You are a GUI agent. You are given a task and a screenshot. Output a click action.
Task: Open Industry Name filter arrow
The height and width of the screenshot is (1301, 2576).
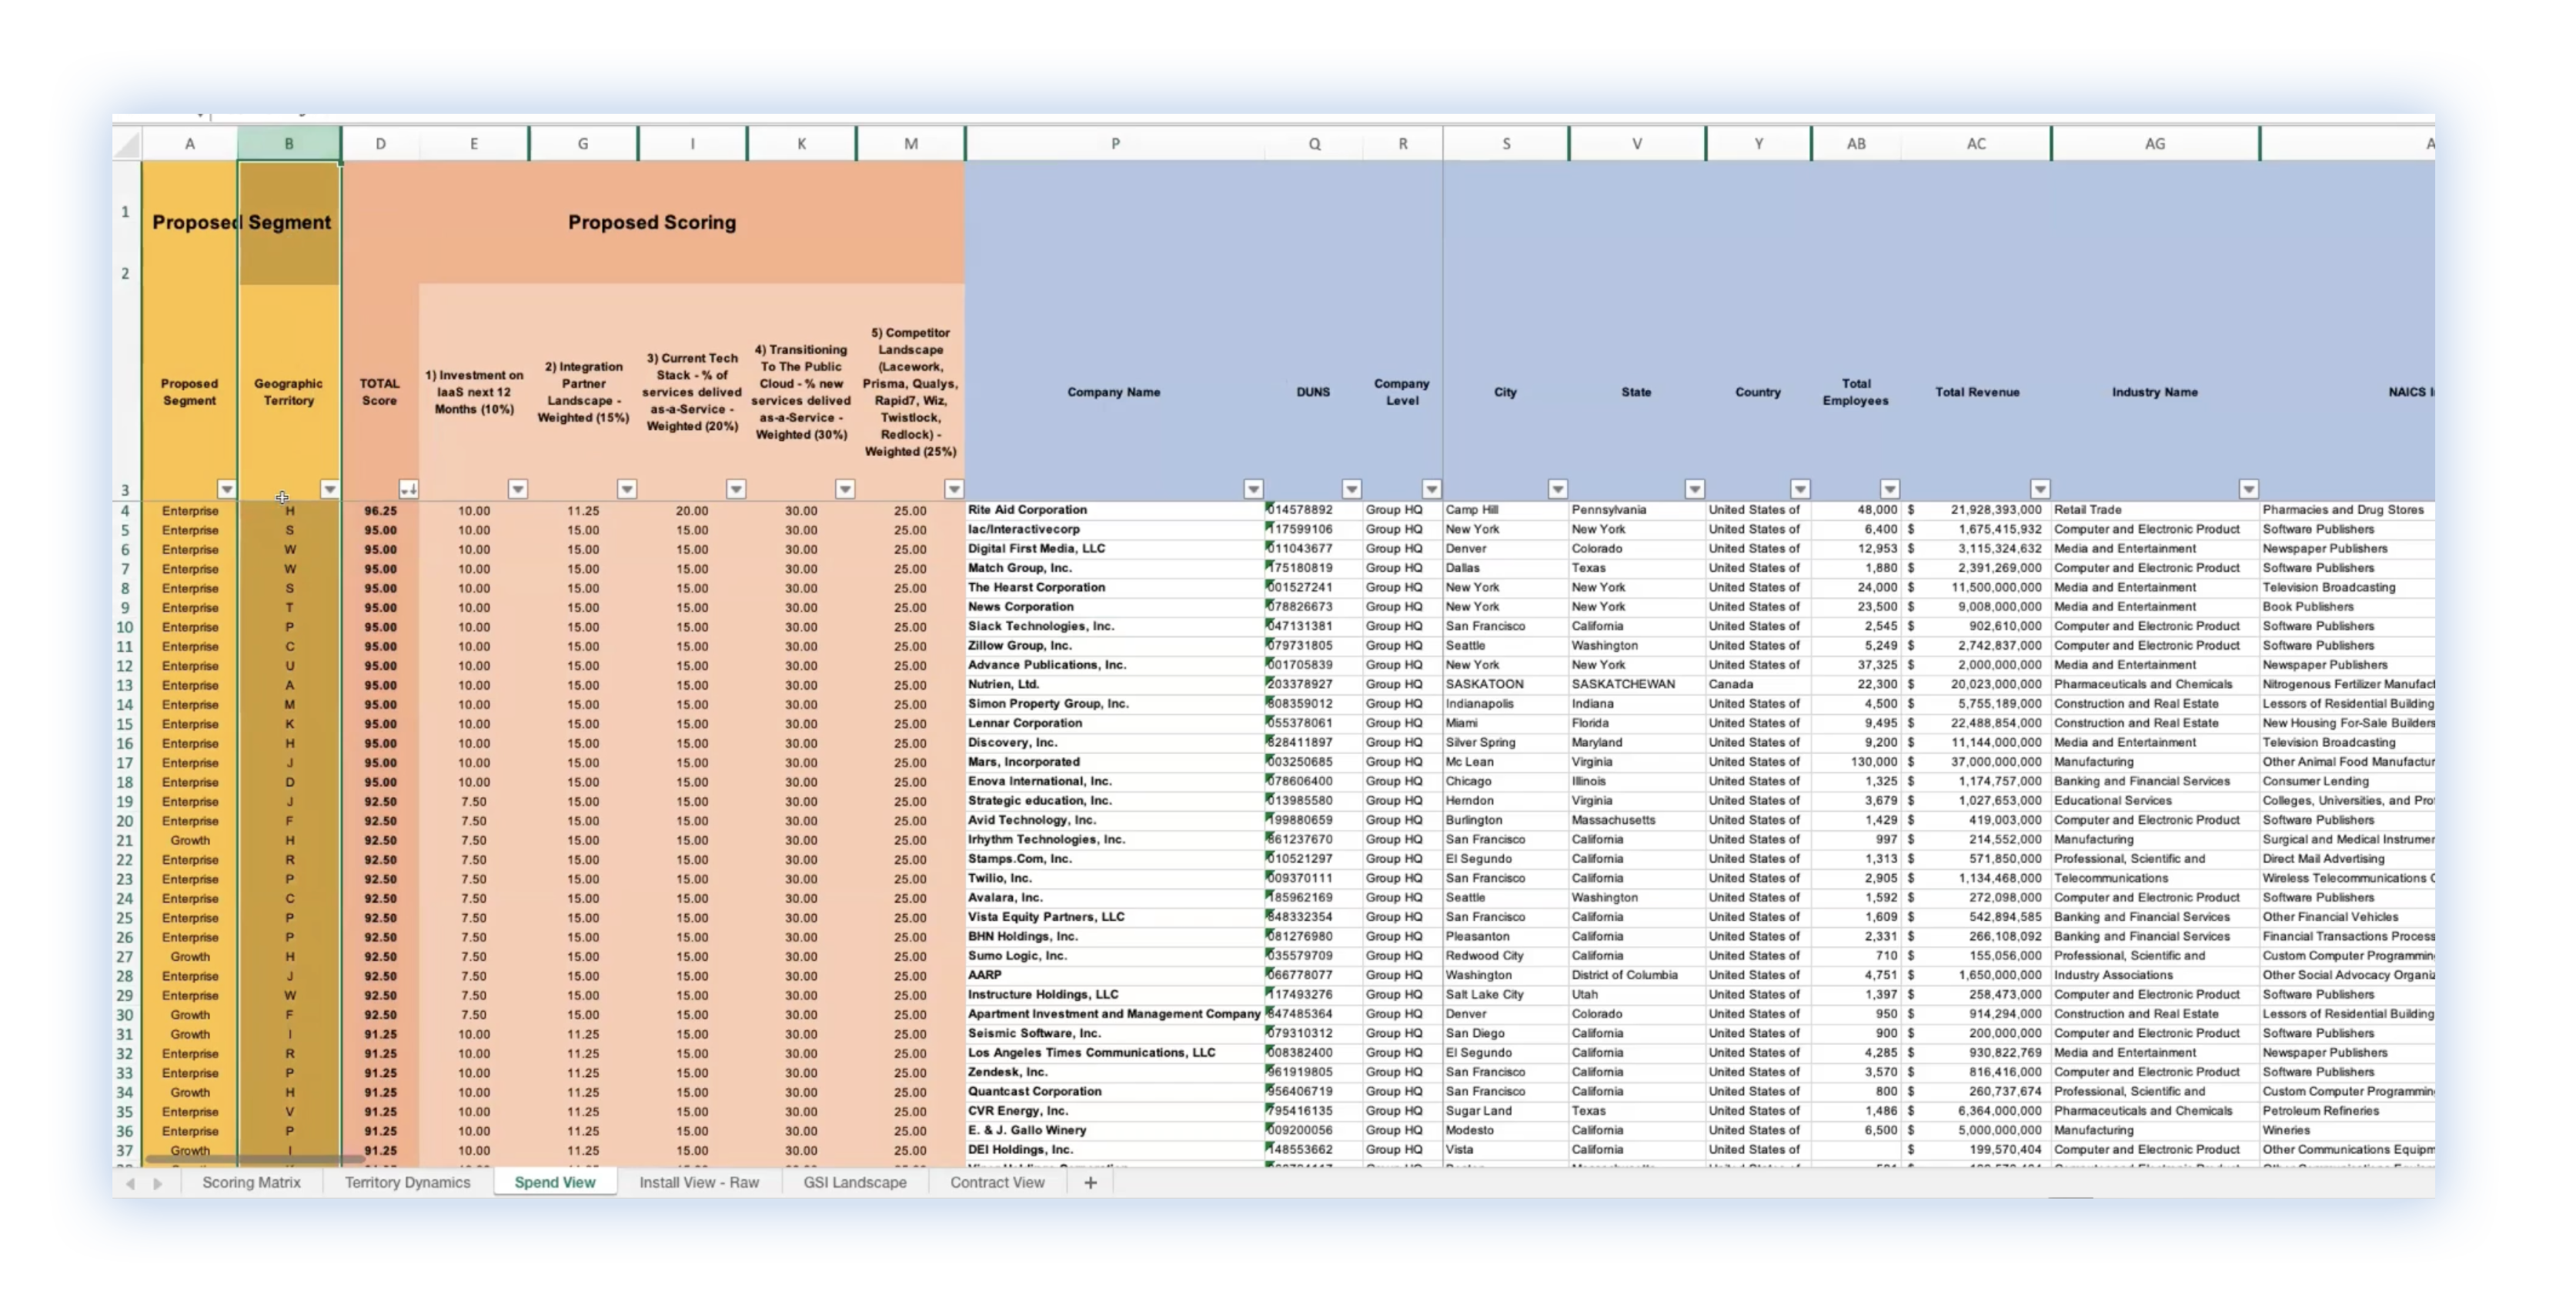tap(2249, 489)
